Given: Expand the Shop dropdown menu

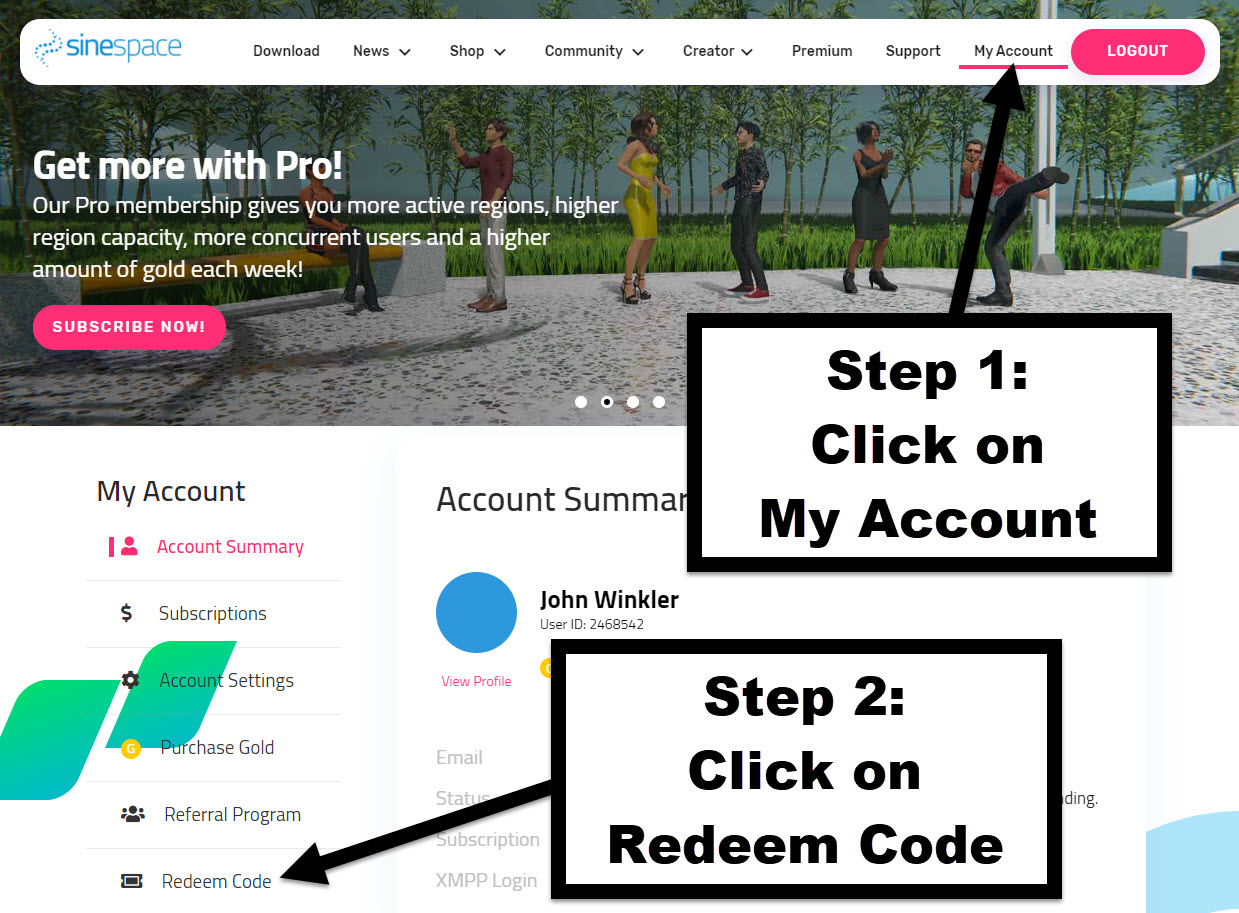Looking at the screenshot, I should pyautogui.click(x=478, y=51).
